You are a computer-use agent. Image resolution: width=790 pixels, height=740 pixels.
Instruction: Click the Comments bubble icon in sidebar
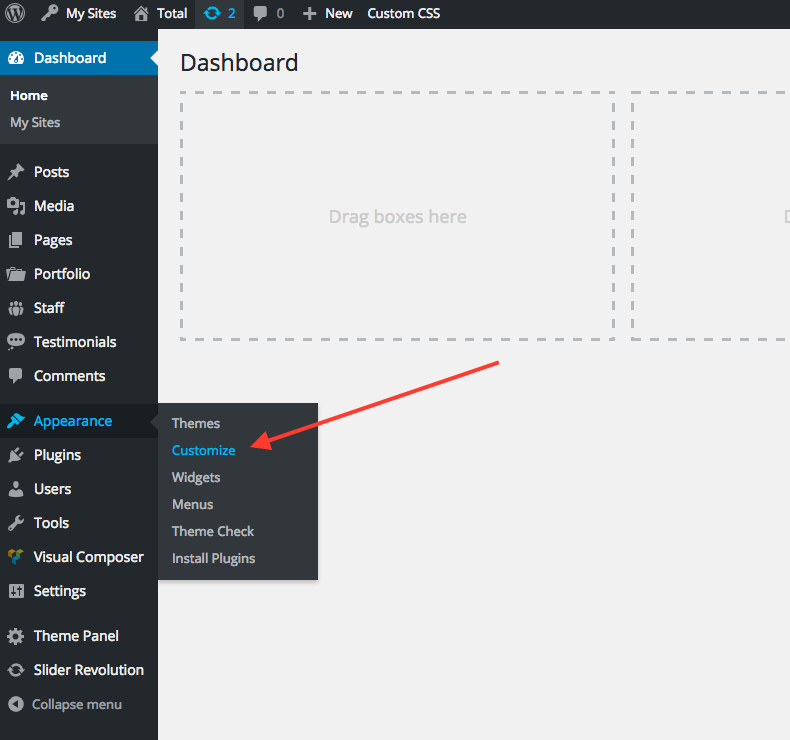pos(16,376)
